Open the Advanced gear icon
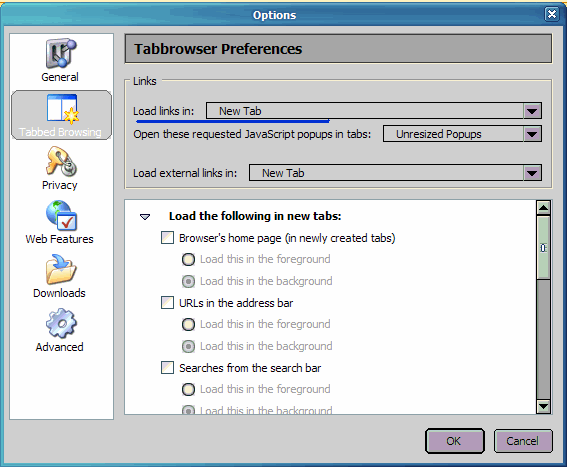567x467 pixels. 61,323
